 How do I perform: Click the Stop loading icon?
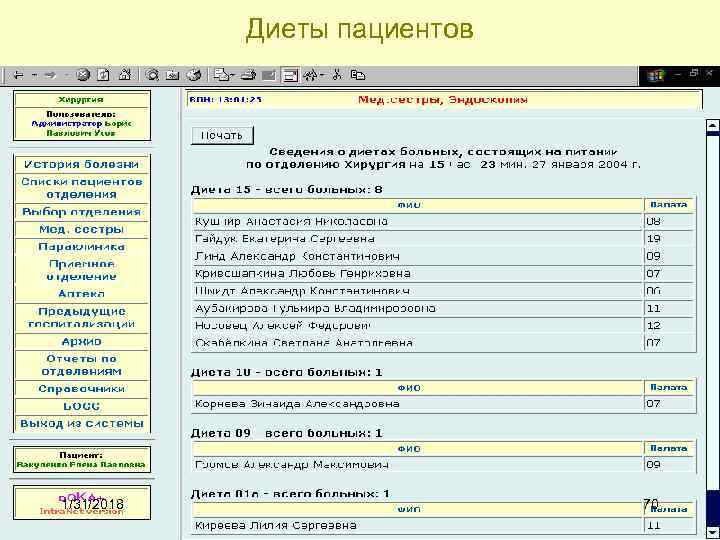point(83,75)
